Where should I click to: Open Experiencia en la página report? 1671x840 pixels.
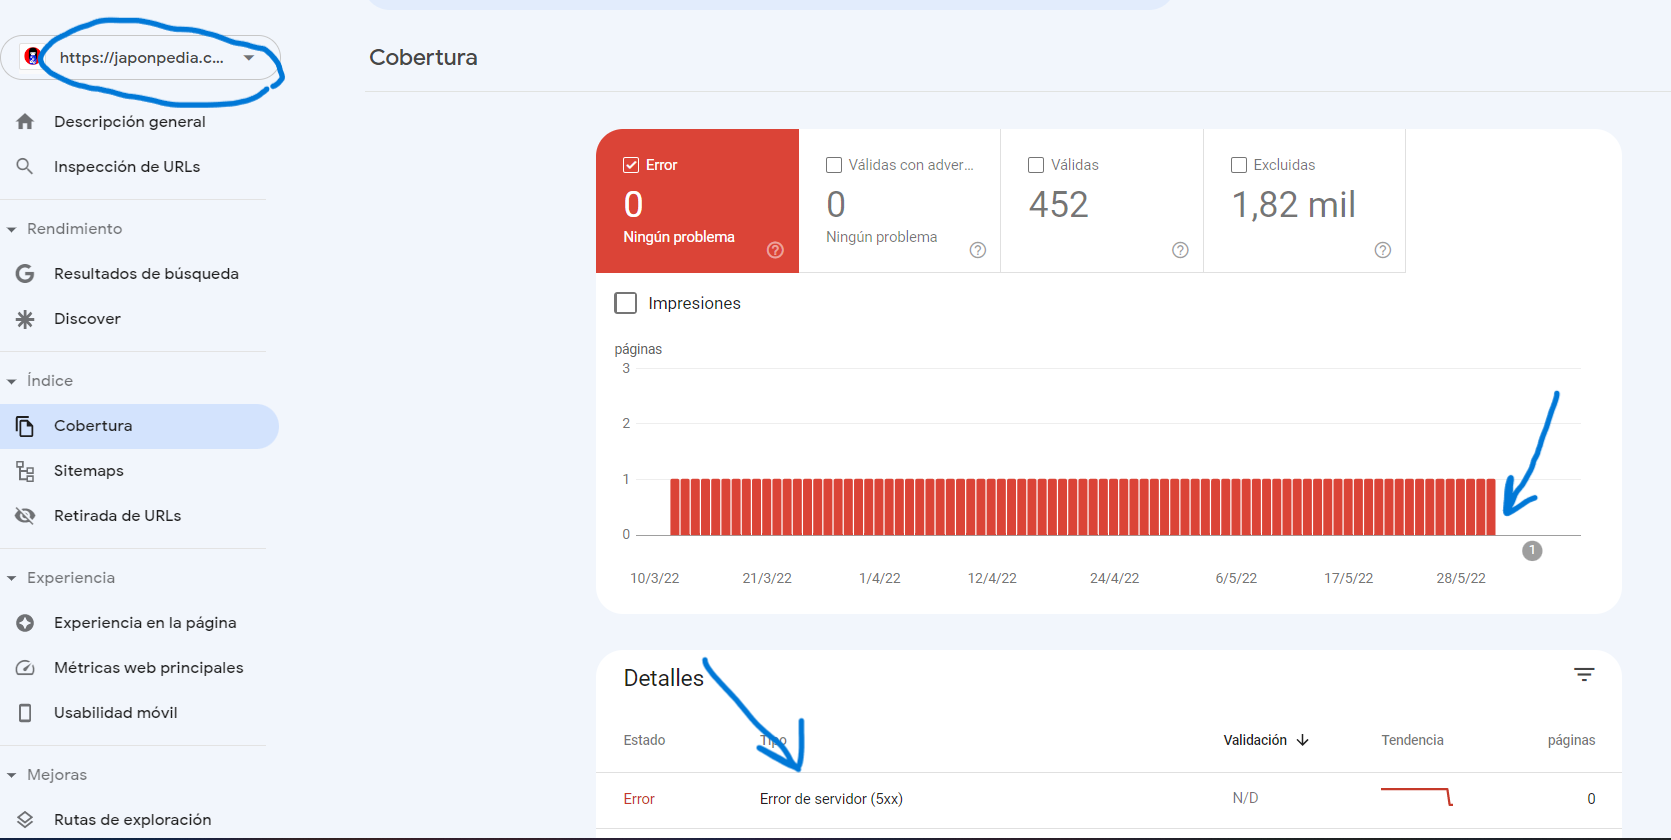click(x=145, y=622)
